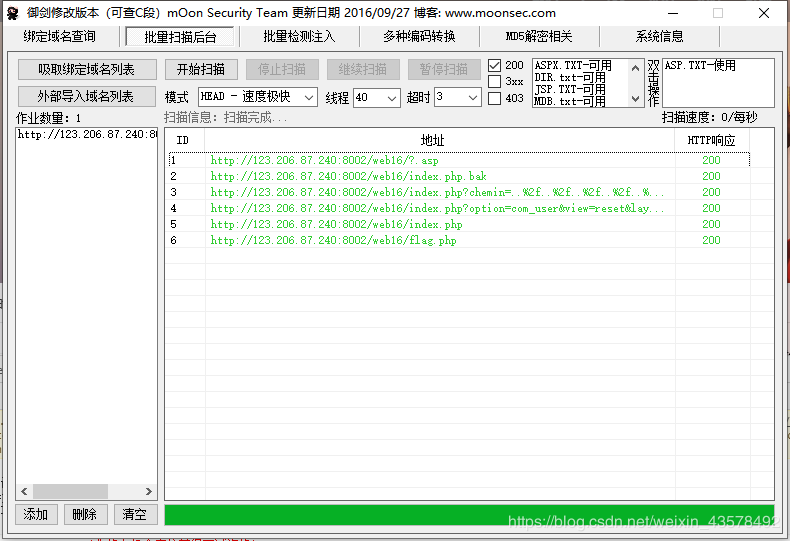
Task: Select DIR.txt-可用 in dictionary list
Action: click(x=570, y=78)
